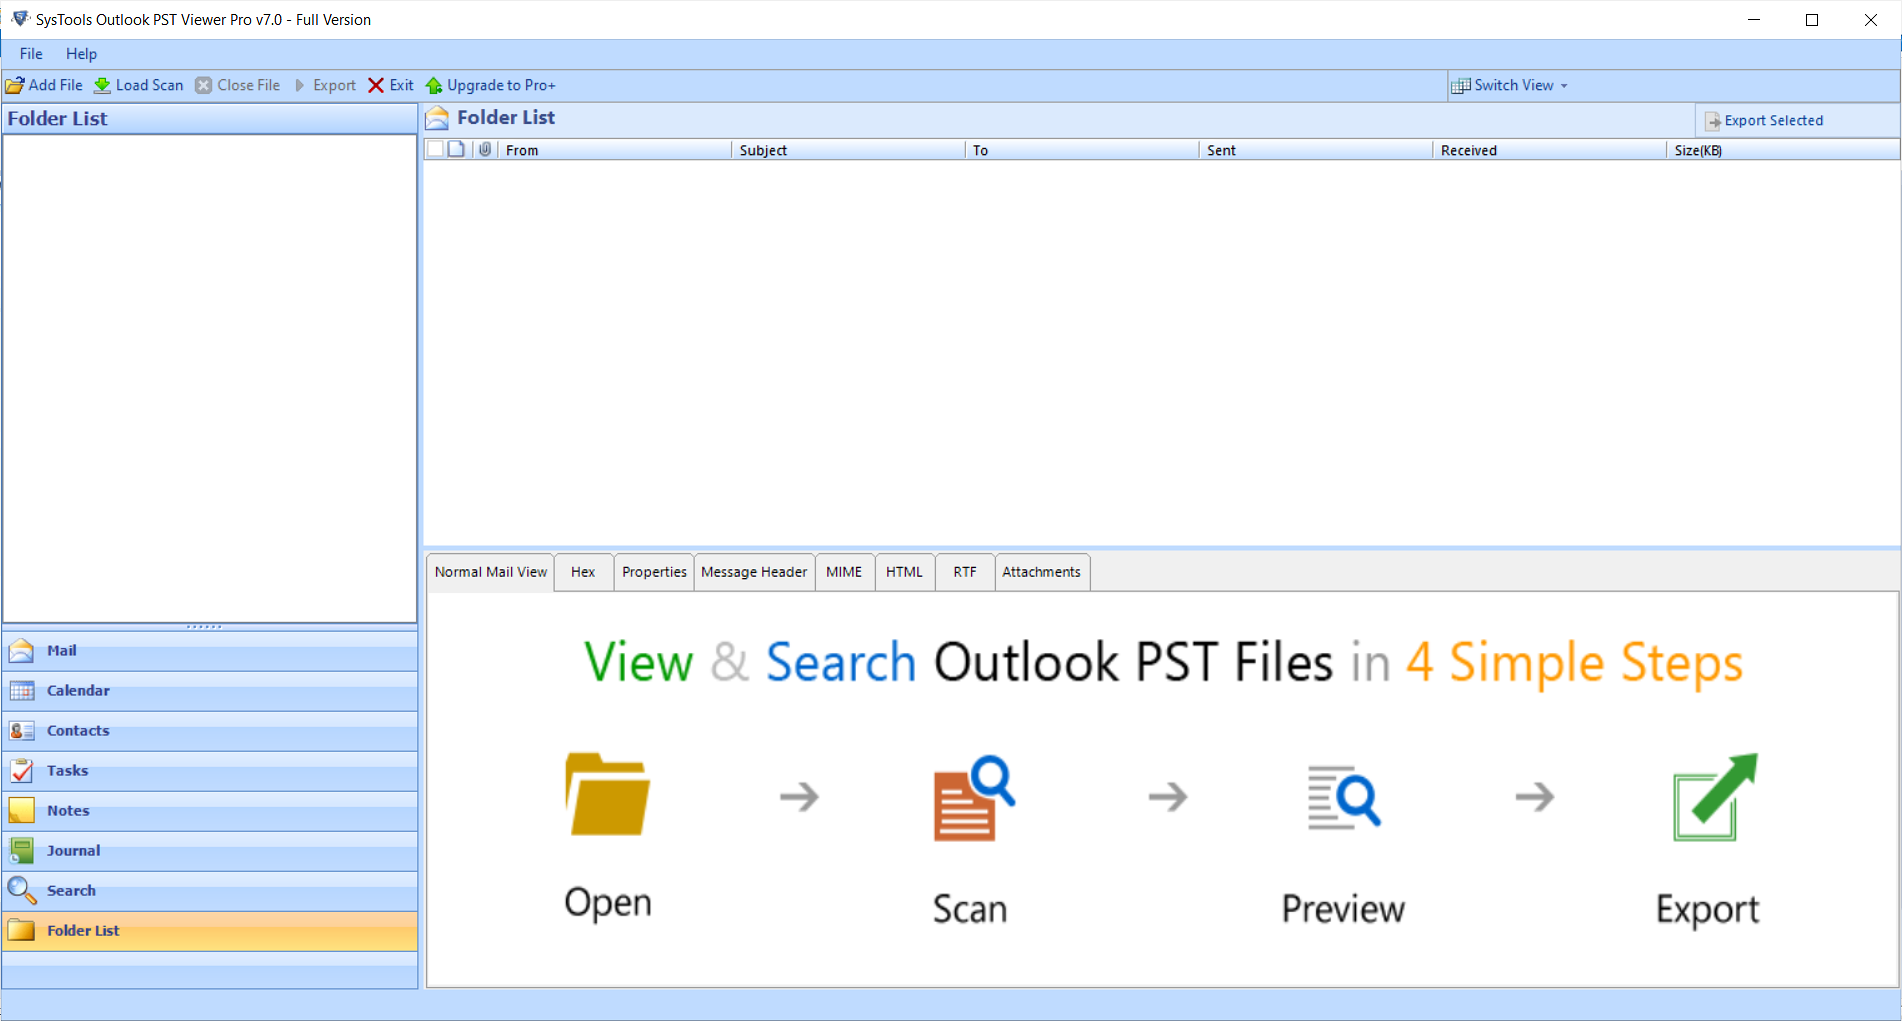Click the Upgrade to Pro+ button label

(x=501, y=86)
